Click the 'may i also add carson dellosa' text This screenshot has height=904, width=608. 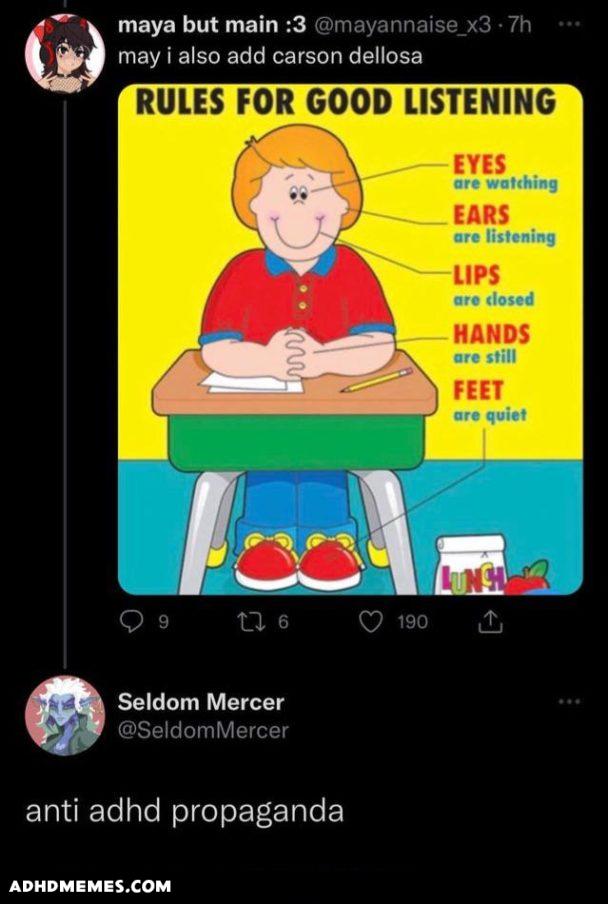pyautogui.click(x=270, y=57)
